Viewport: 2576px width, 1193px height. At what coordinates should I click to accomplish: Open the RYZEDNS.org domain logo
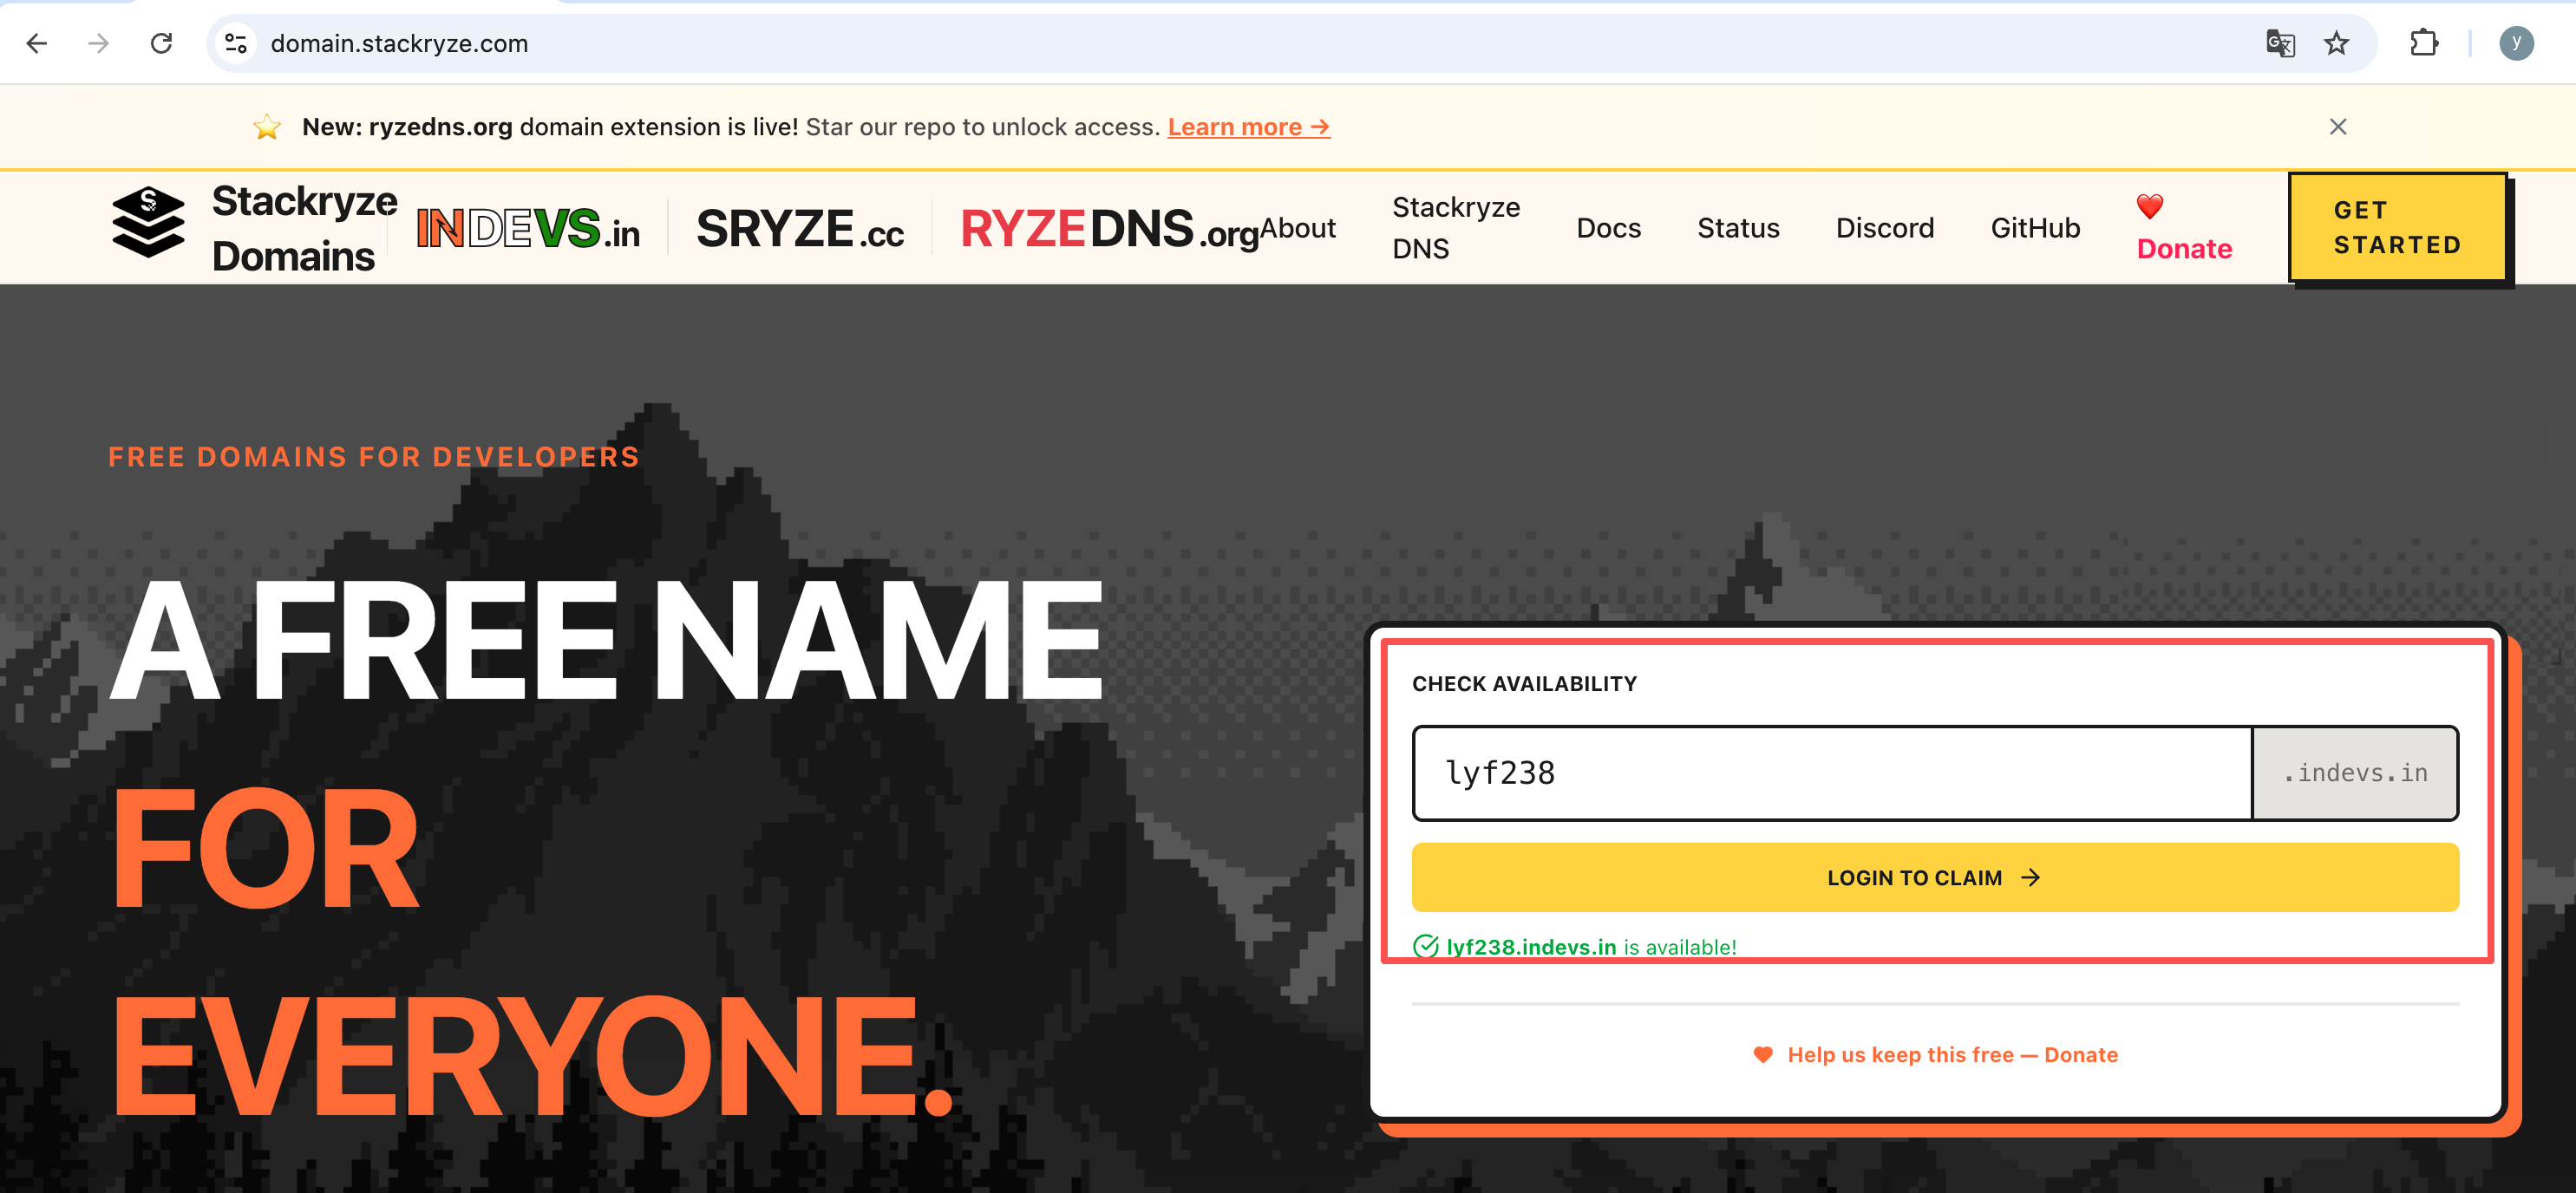(x=1109, y=229)
